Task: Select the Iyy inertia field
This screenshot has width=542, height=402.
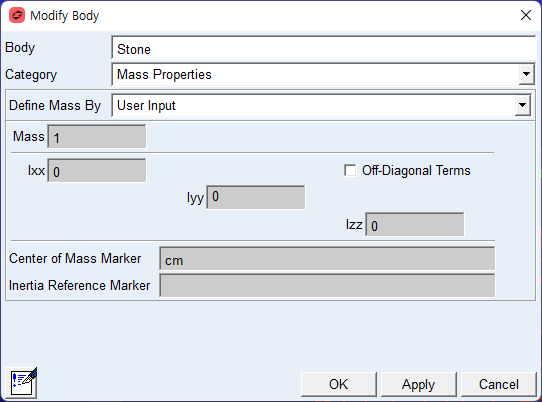Action: point(256,197)
